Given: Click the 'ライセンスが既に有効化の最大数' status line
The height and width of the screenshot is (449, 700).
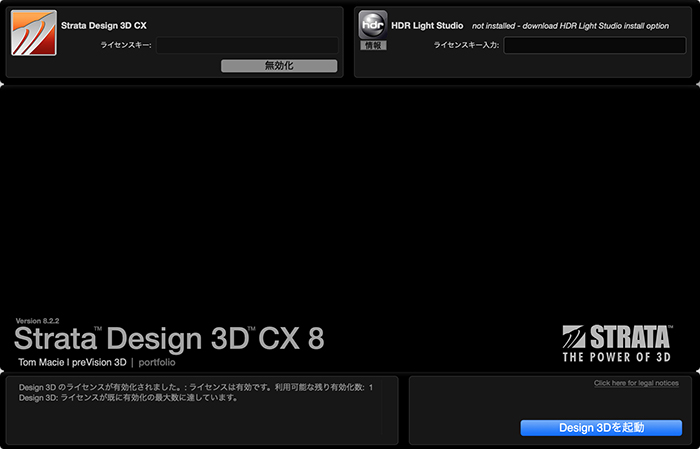Looking at the screenshot, I should pos(129,397).
